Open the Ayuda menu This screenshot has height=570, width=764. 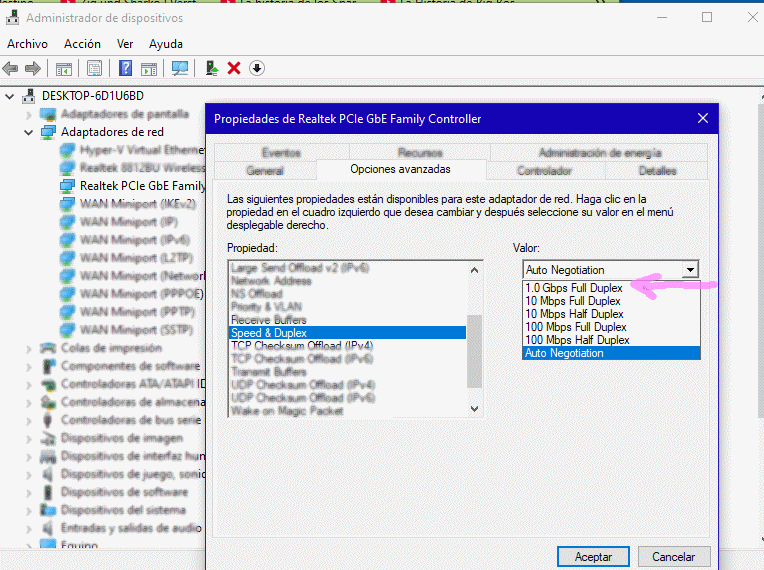(x=166, y=44)
